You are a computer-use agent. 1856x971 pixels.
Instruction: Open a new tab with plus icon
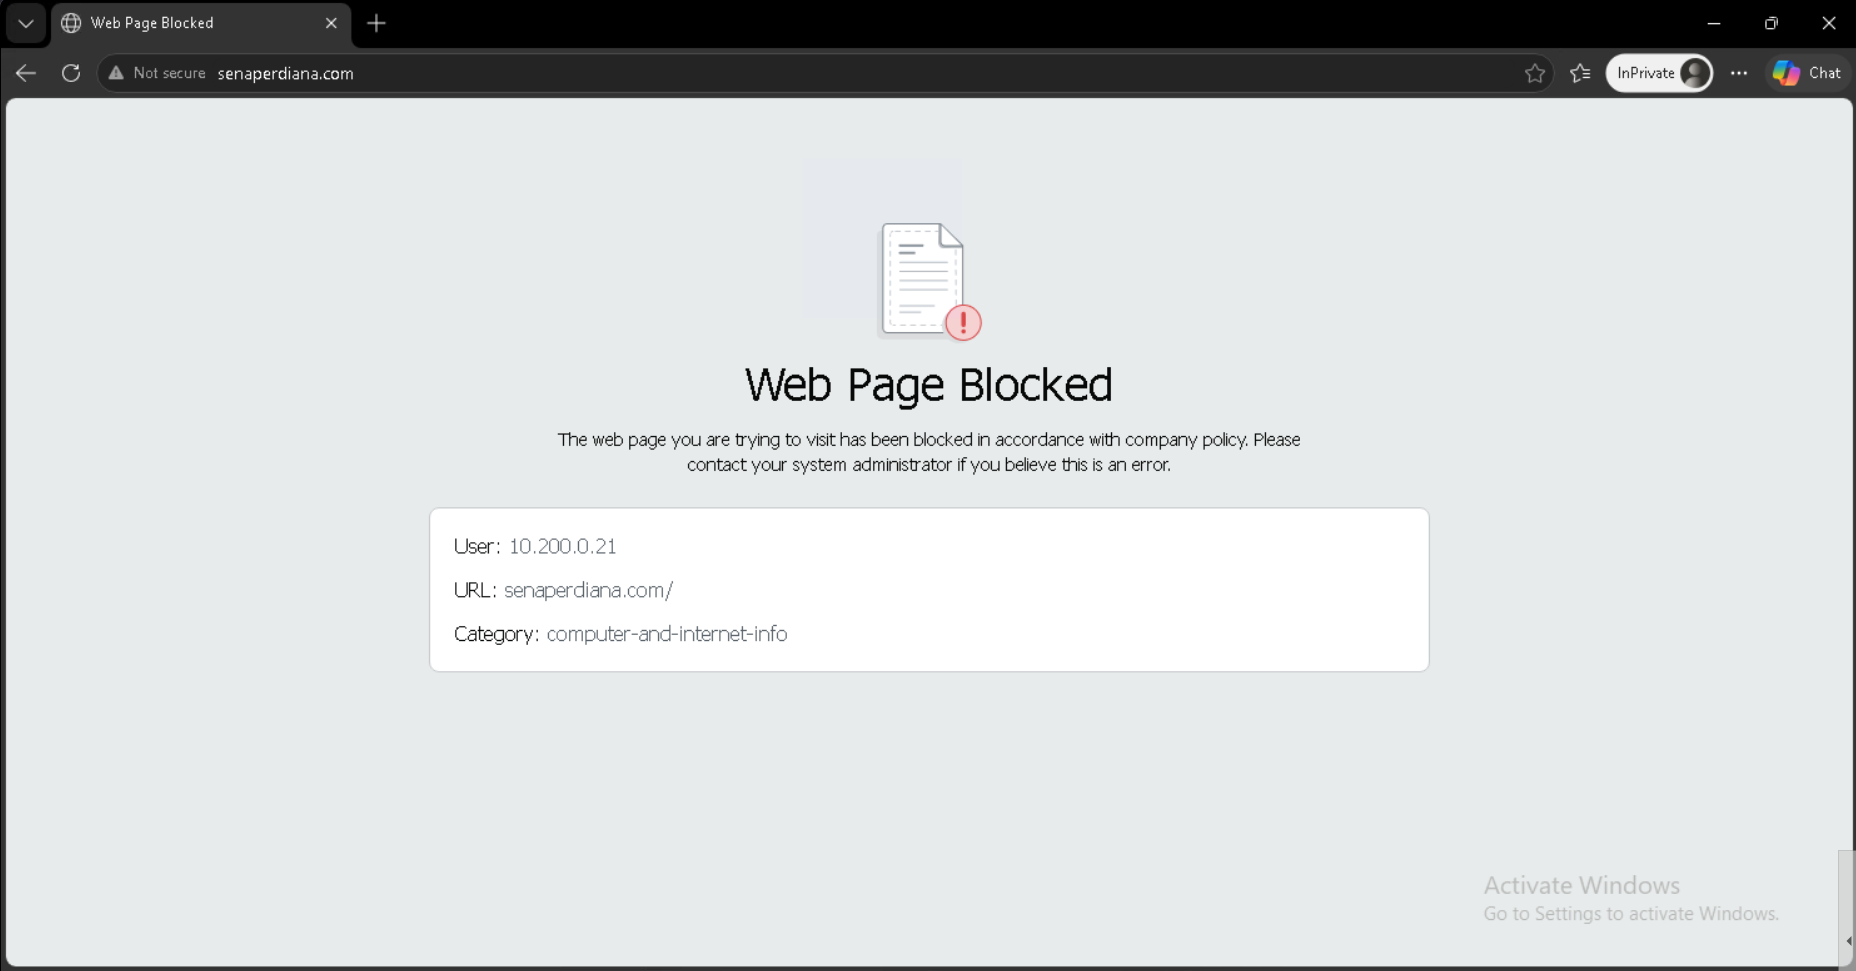[376, 23]
